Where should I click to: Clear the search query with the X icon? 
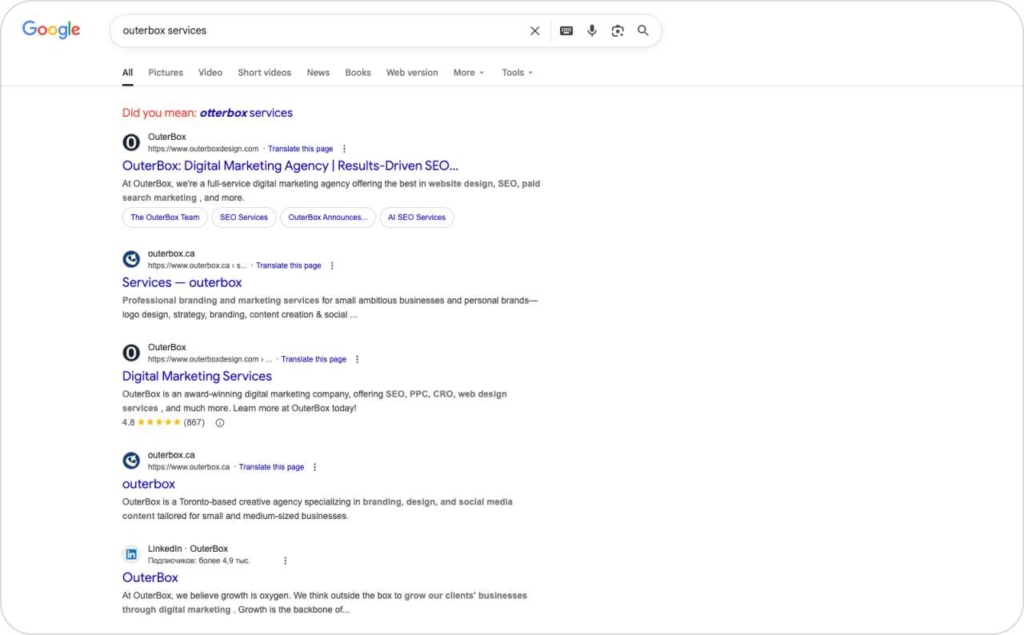[x=535, y=31]
